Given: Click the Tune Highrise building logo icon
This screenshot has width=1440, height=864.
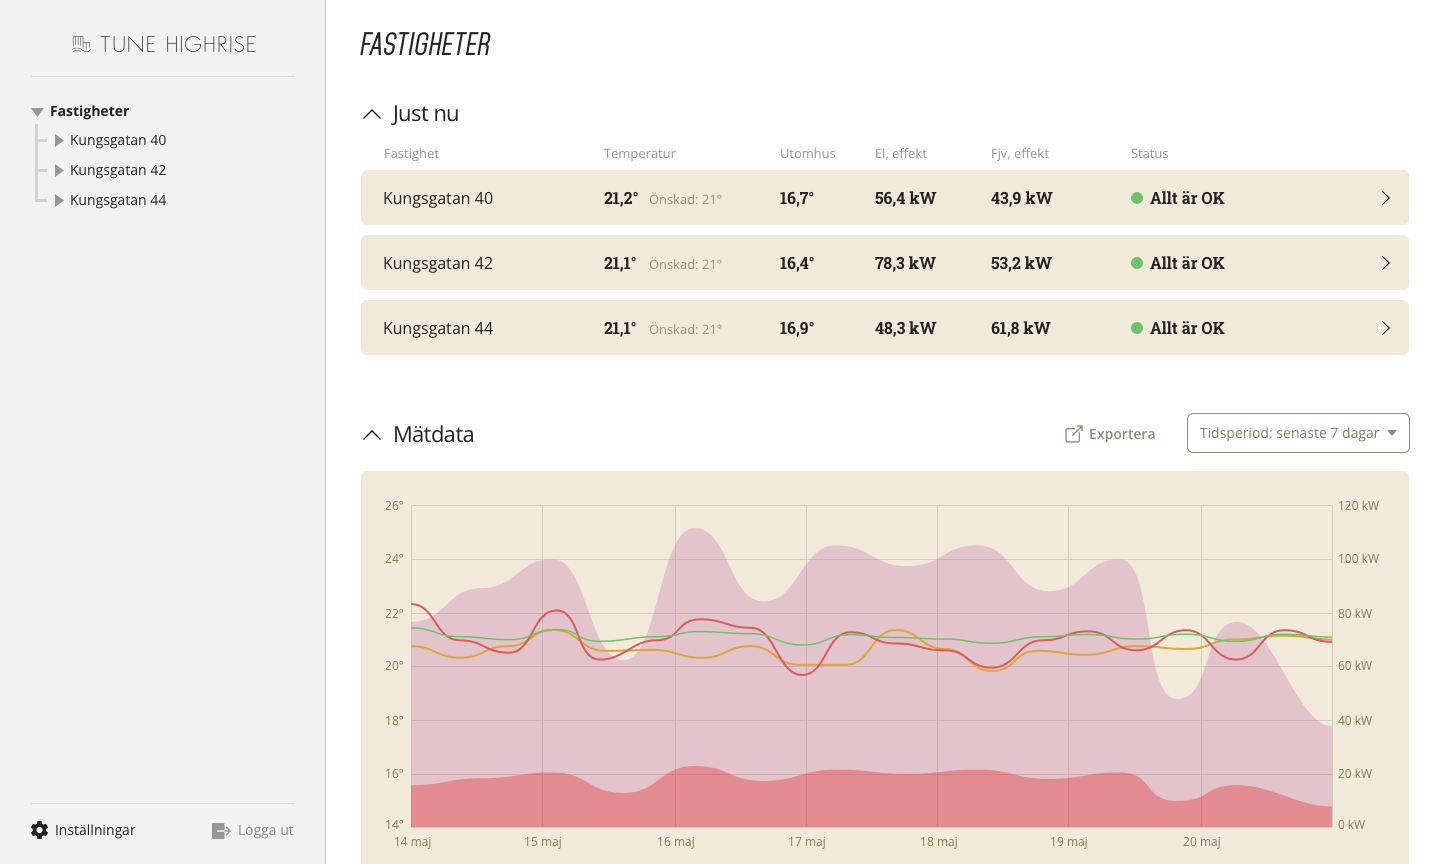Looking at the screenshot, I should point(82,44).
